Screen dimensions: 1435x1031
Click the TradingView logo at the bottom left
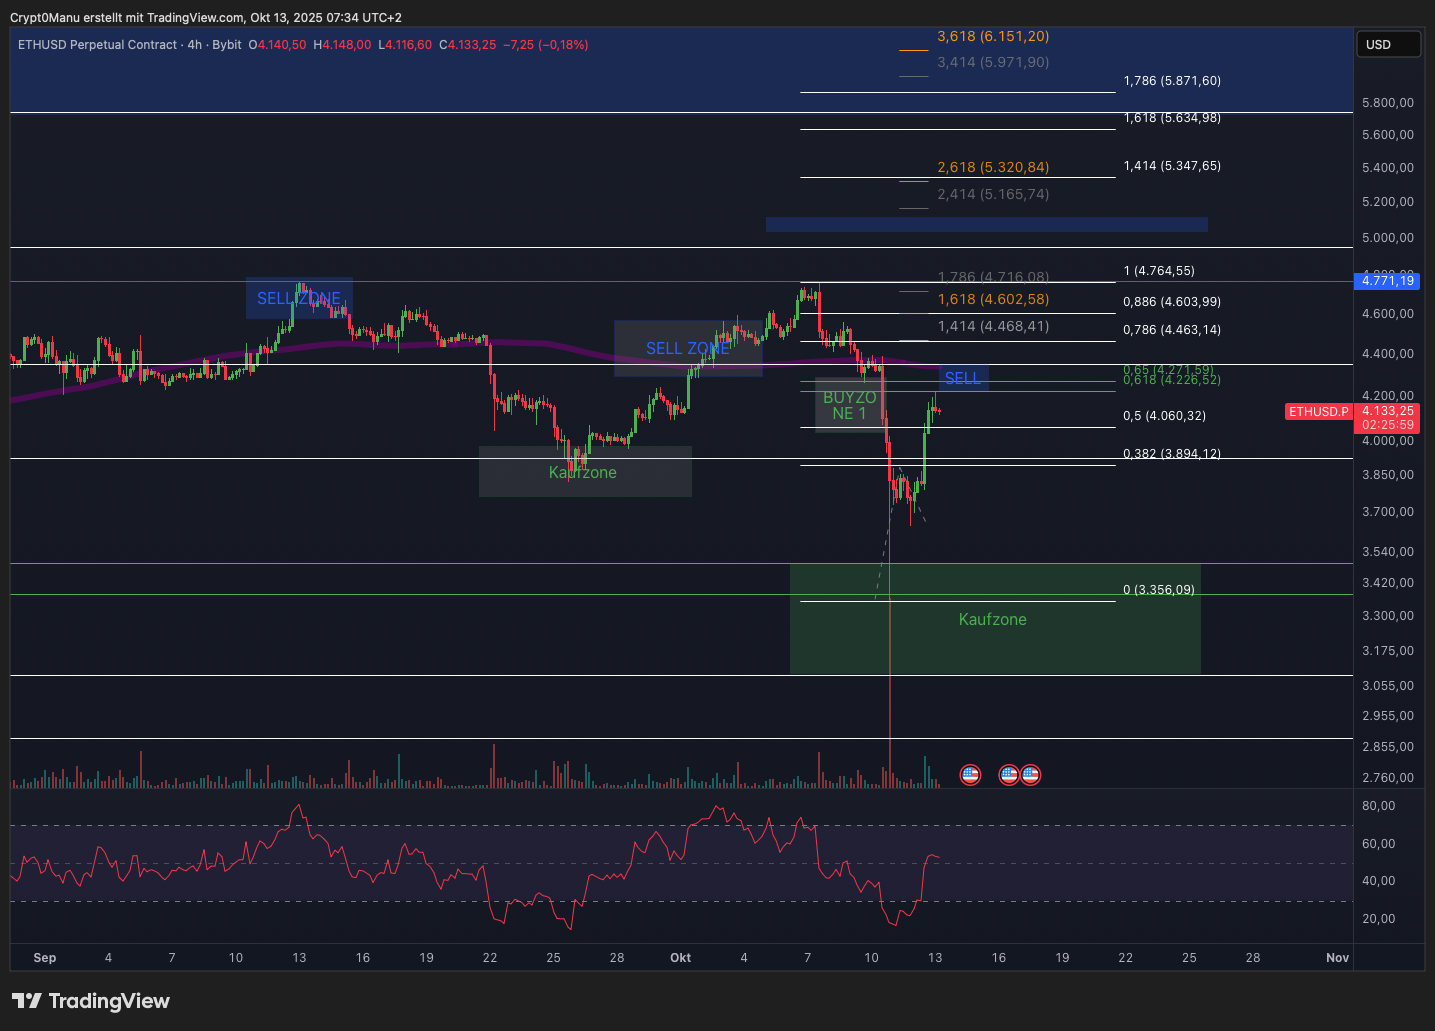pyautogui.click(x=91, y=1001)
